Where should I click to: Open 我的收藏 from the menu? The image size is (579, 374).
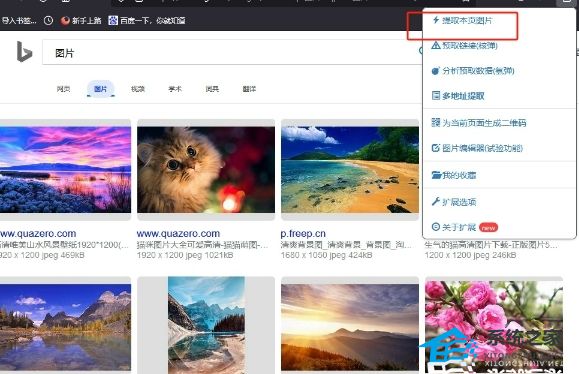(459, 175)
